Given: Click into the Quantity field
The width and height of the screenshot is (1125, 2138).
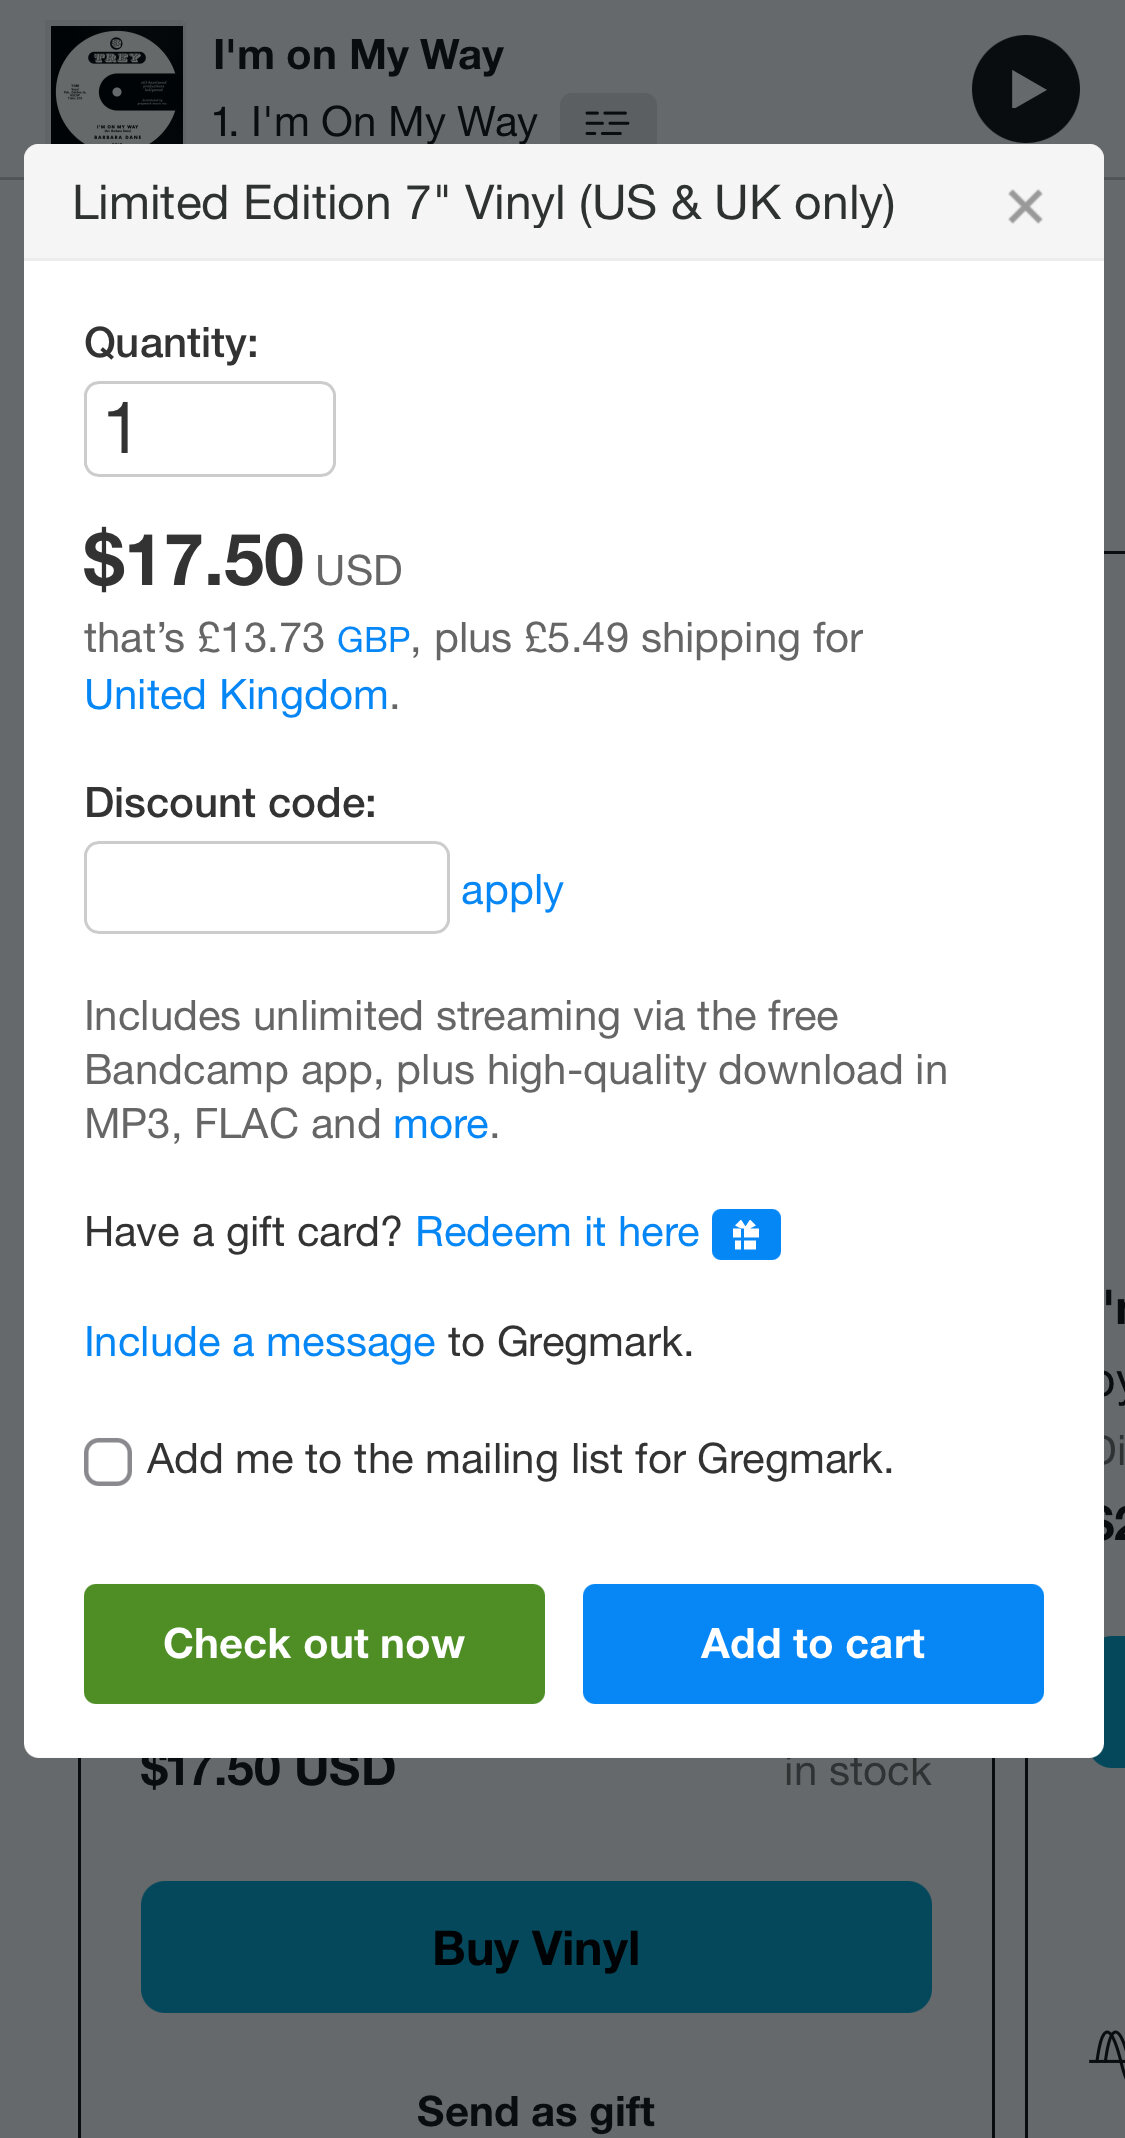Looking at the screenshot, I should click(210, 429).
